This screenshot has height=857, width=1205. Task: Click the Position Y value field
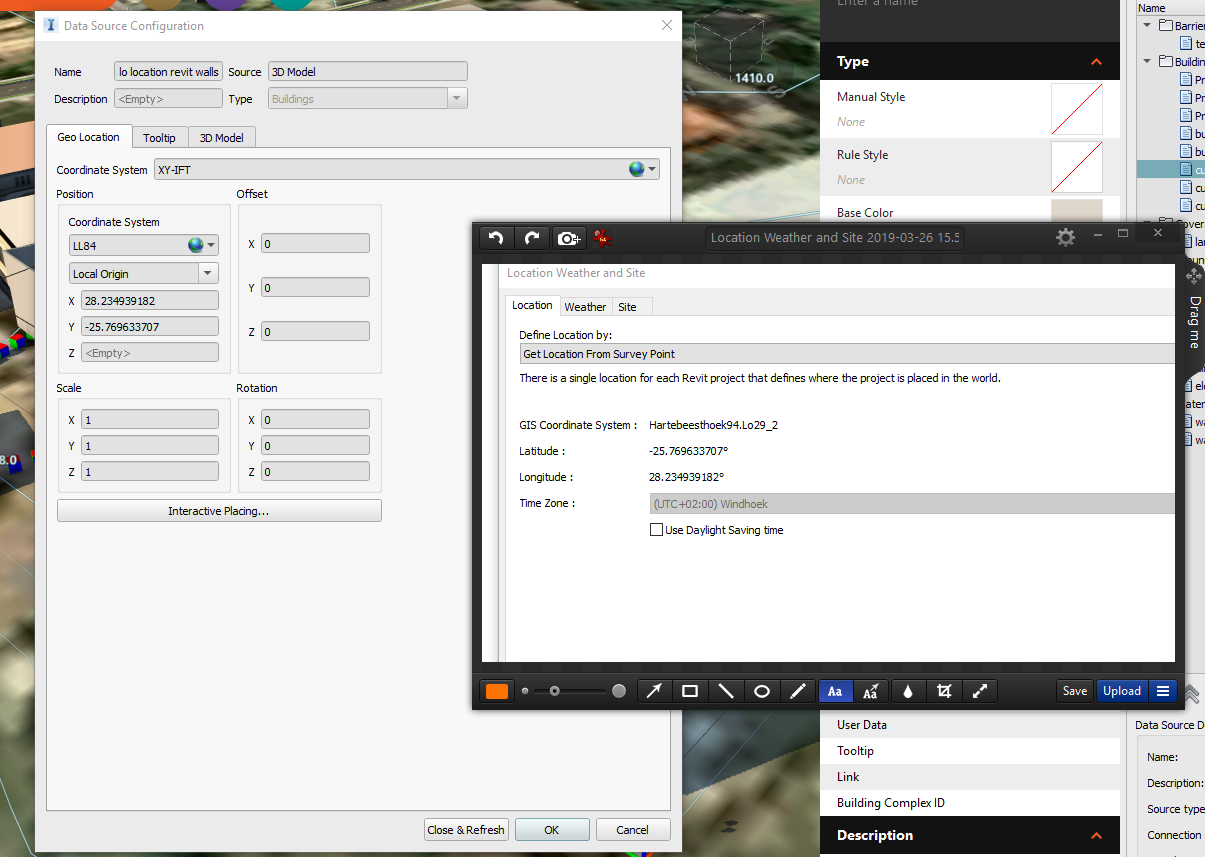[150, 326]
